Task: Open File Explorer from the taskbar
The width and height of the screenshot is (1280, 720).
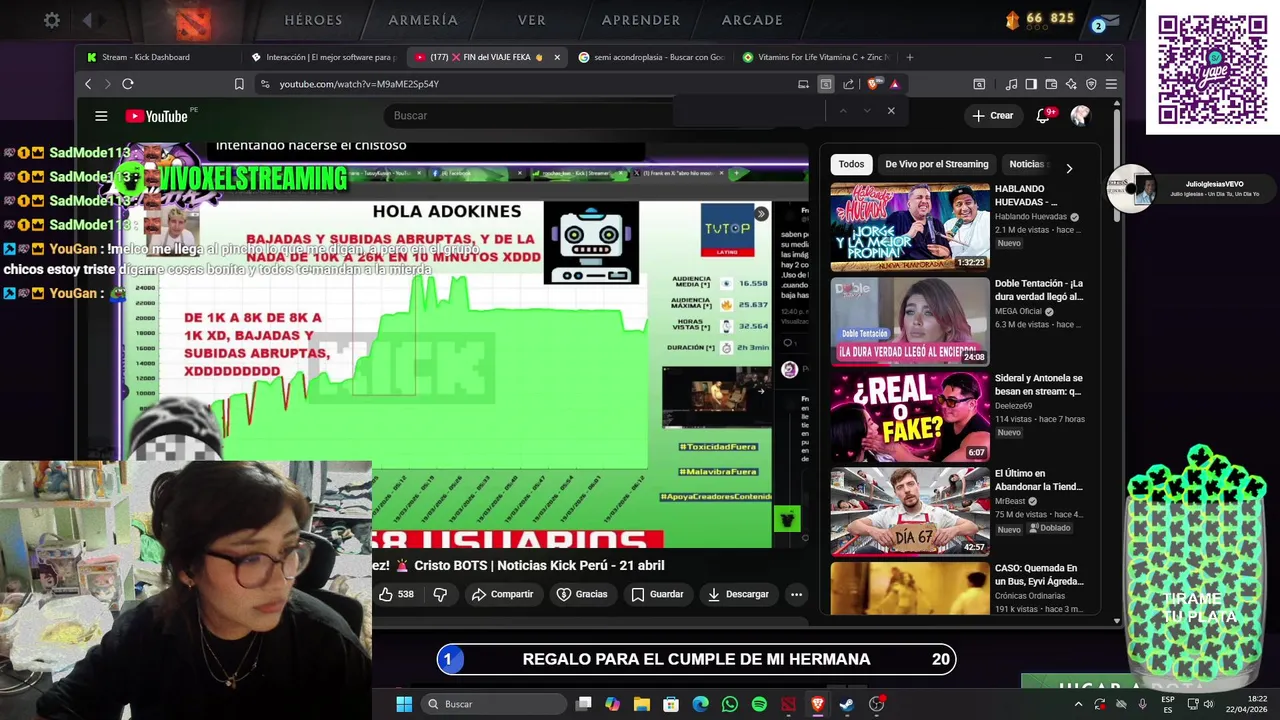Action: [x=642, y=704]
